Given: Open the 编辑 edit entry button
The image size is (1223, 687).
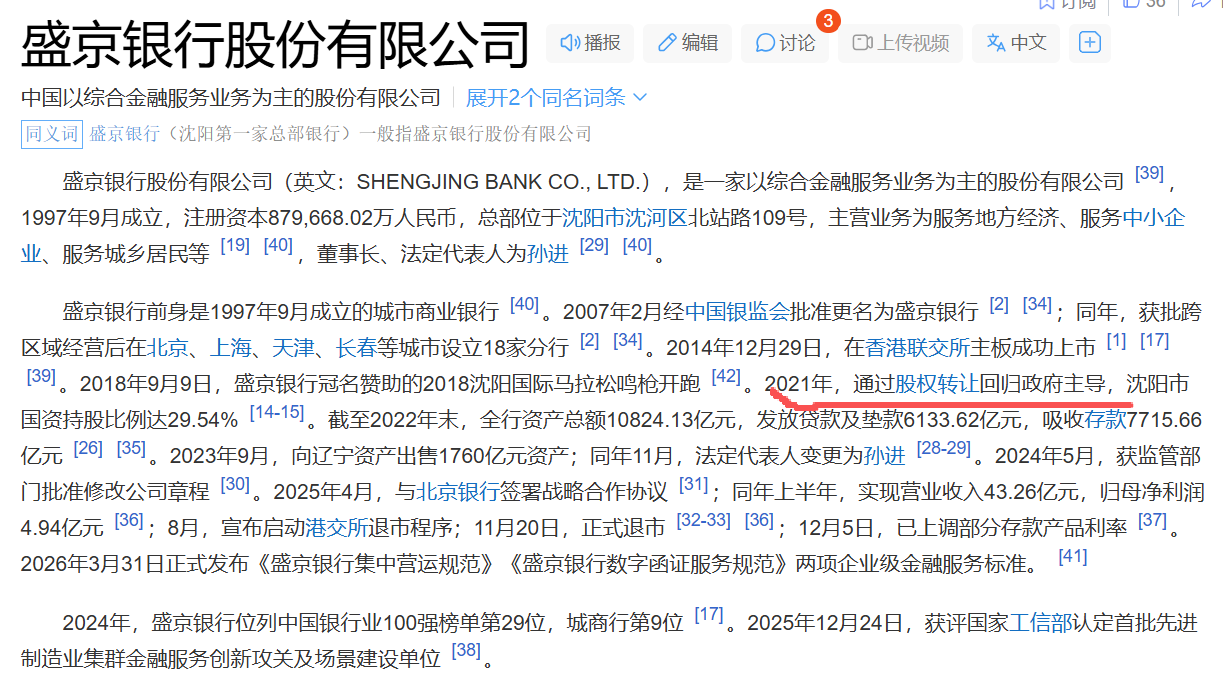Looking at the screenshot, I should [687, 43].
